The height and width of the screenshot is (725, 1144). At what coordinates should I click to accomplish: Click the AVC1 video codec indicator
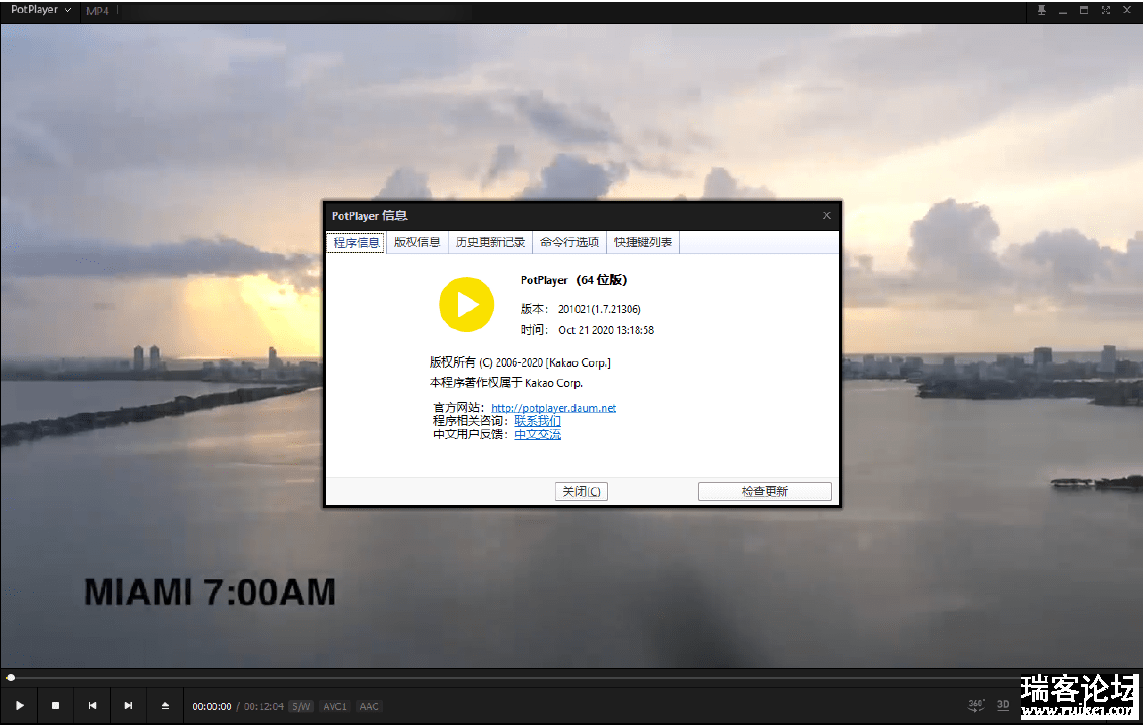tap(335, 706)
